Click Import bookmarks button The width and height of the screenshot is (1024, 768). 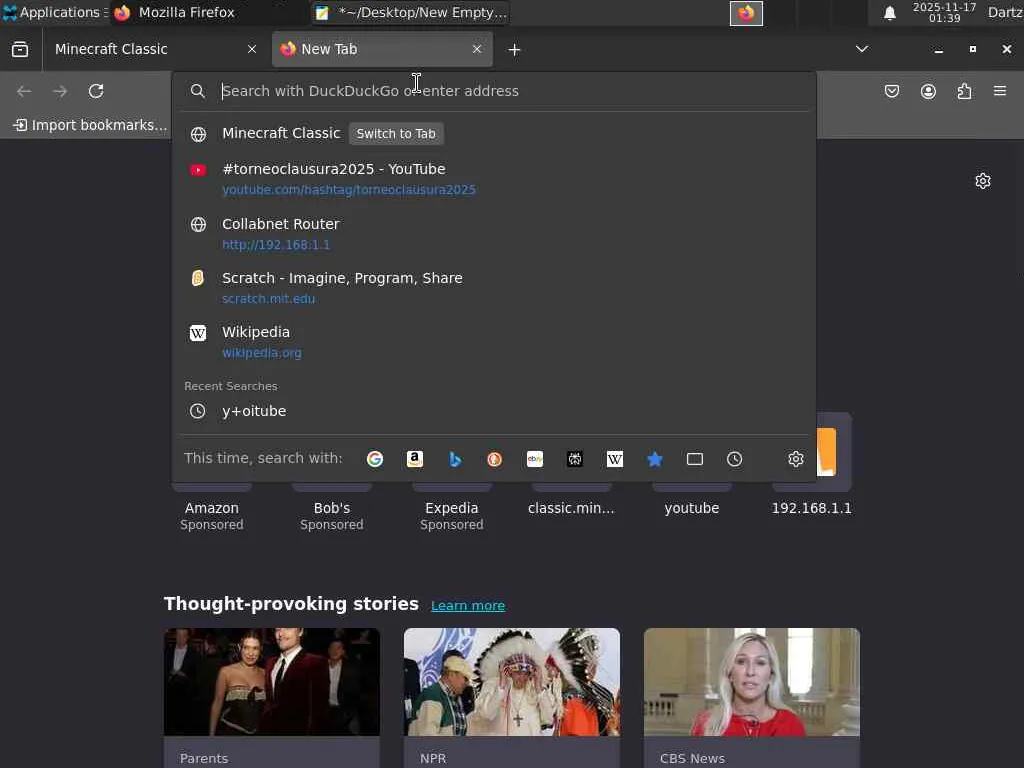click(x=90, y=125)
